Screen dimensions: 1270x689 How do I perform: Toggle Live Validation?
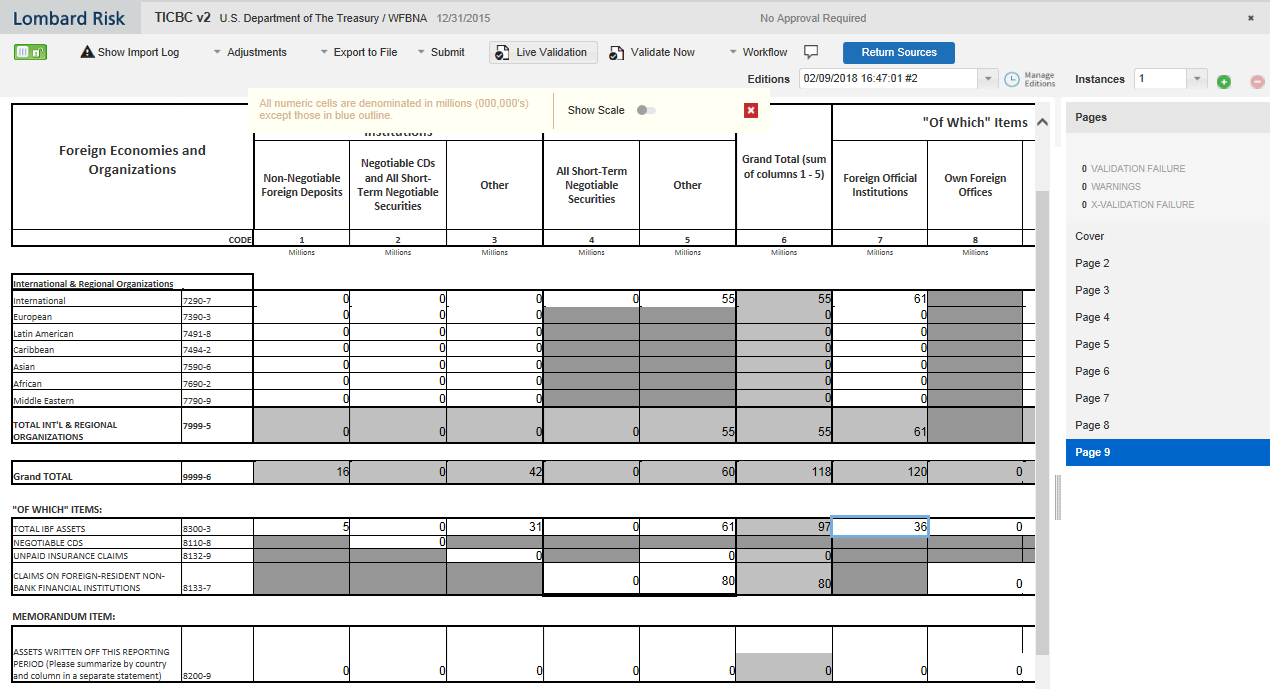tap(543, 52)
